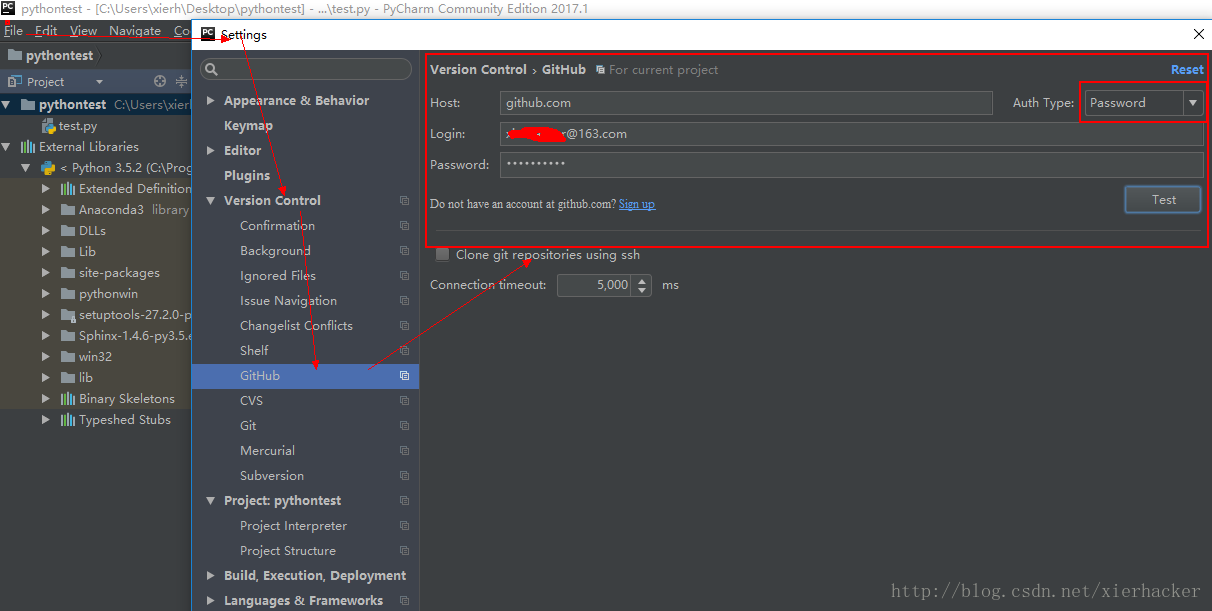Click project-level icon beside Git
The width and height of the screenshot is (1212, 611).
(404, 426)
